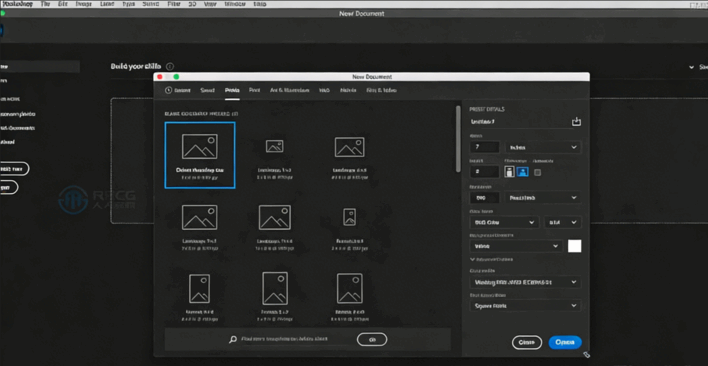Click the background color swatch
The image size is (708, 366).
point(574,246)
